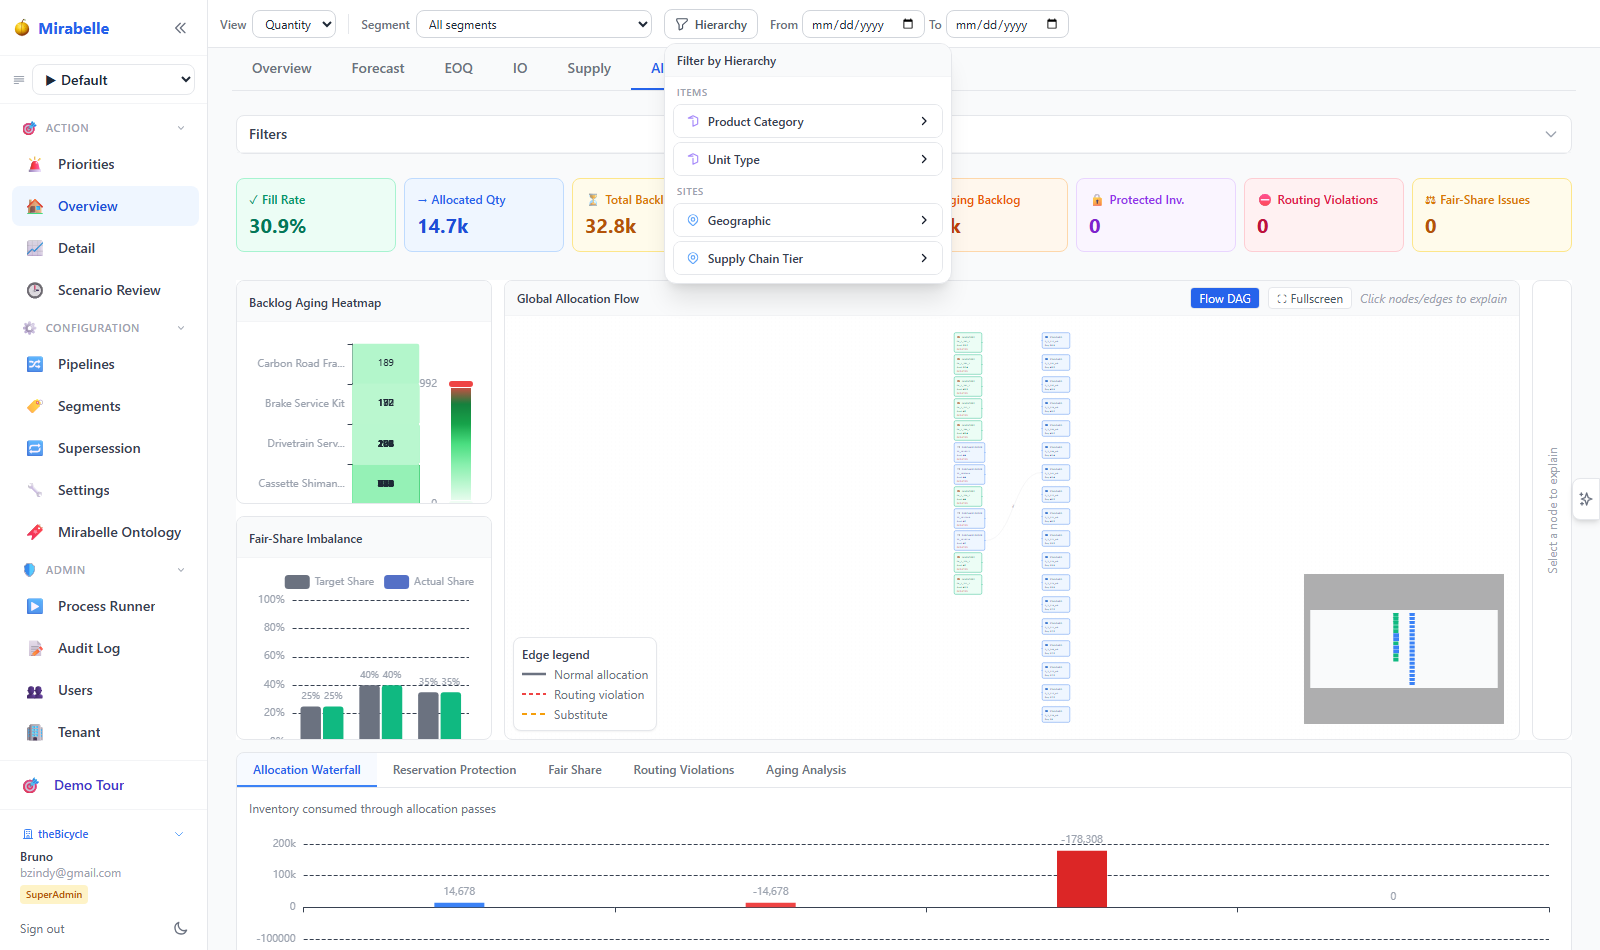Click the Hierarchy filter button
Image resolution: width=1600 pixels, height=950 pixels.
pyautogui.click(x=711, y=24)
